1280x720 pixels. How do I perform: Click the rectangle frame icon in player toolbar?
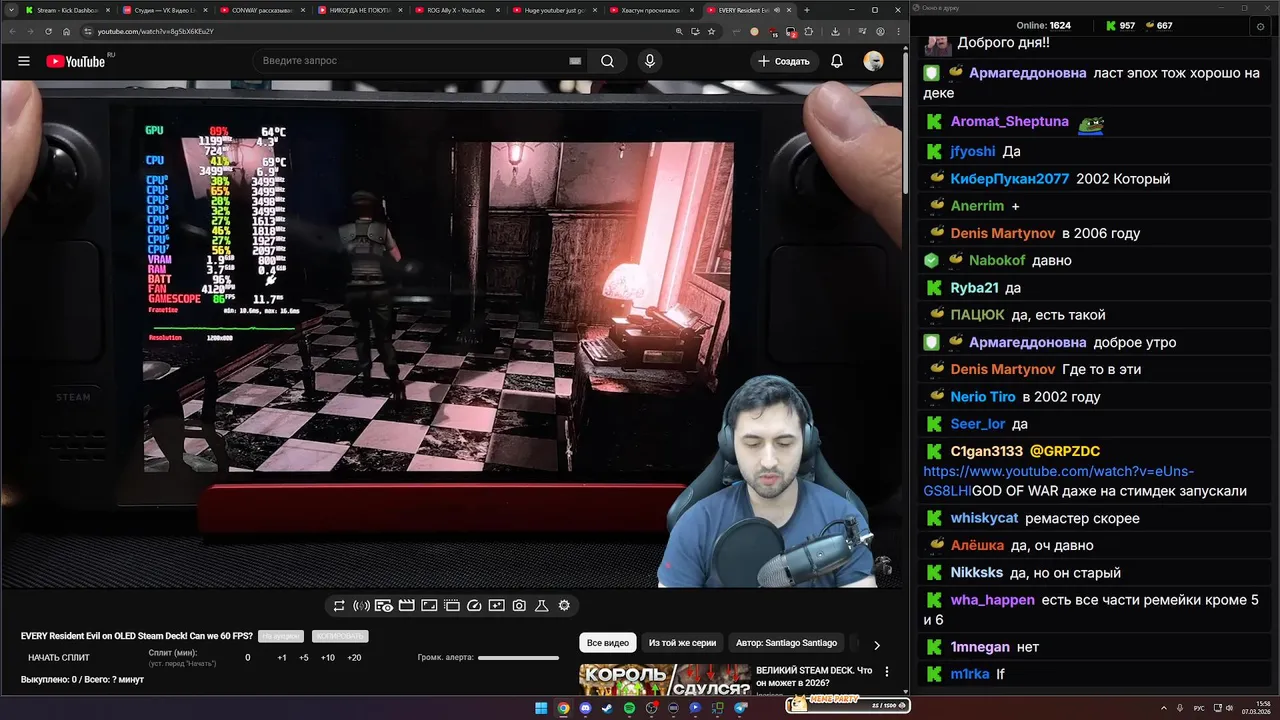(x=429, y=606)
